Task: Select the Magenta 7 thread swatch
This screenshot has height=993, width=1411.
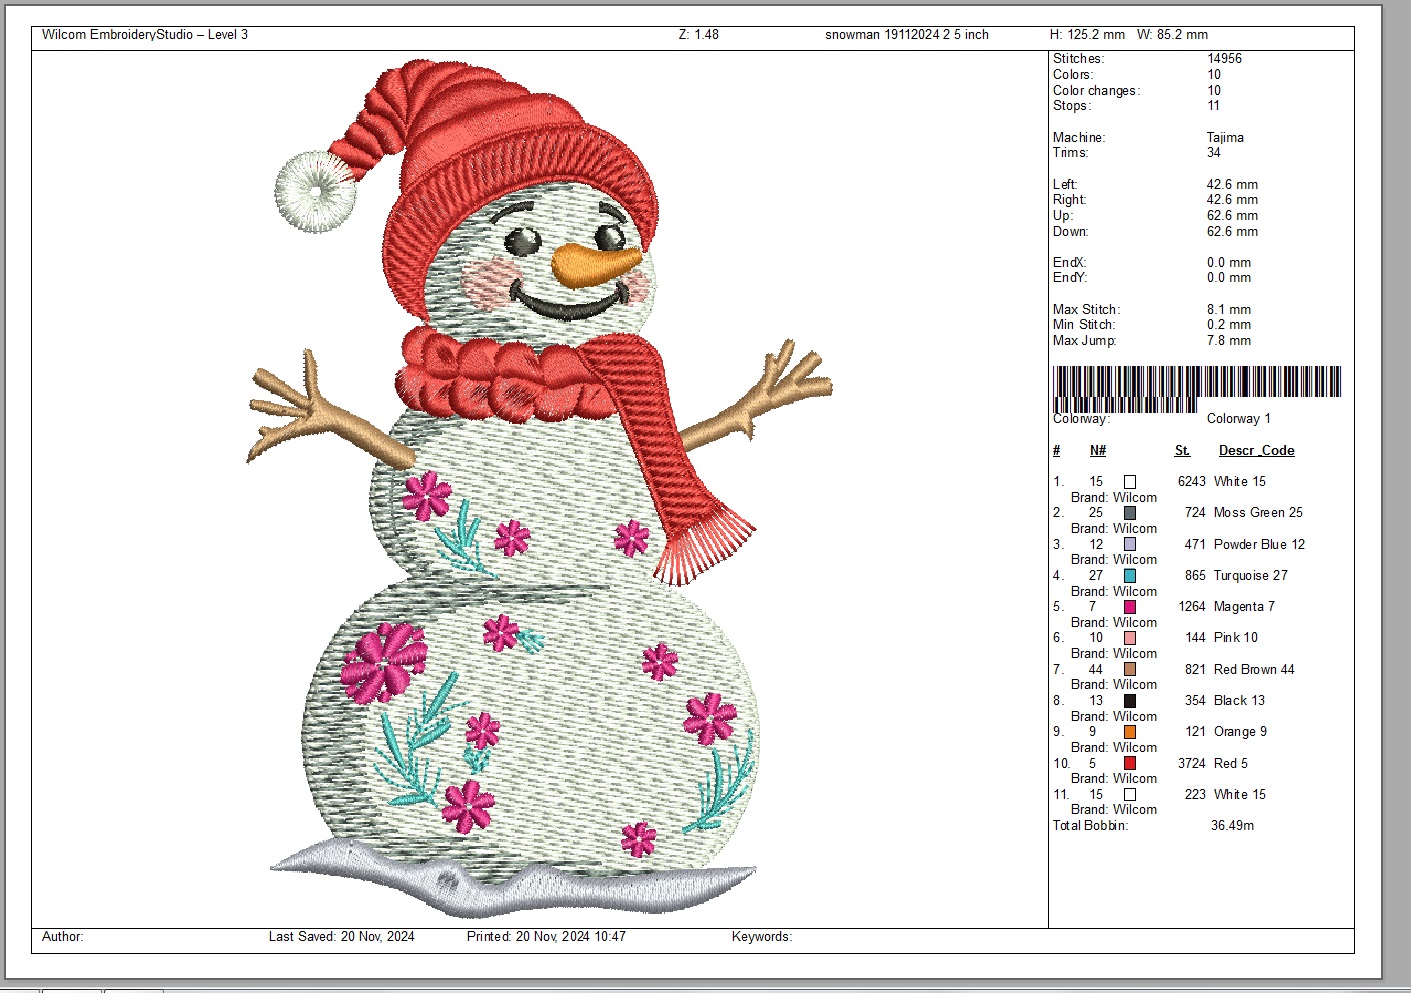Action: pos(1129,607)
